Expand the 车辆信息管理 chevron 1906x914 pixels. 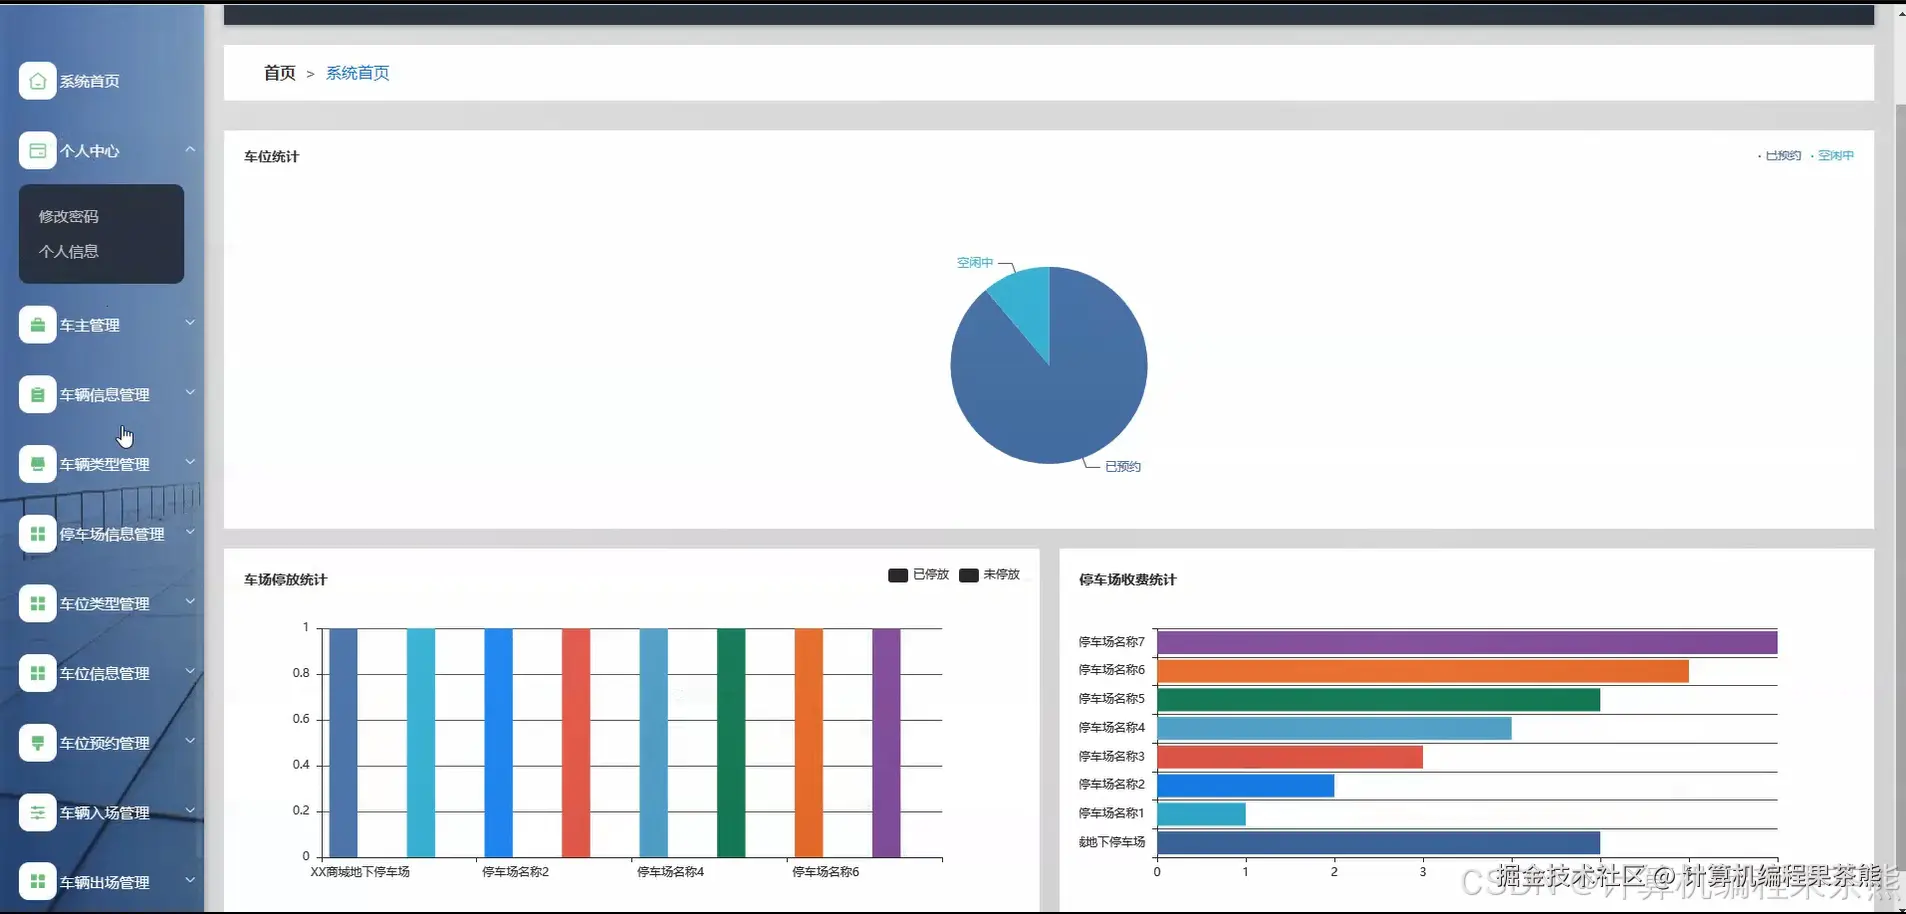pos(190,393)
